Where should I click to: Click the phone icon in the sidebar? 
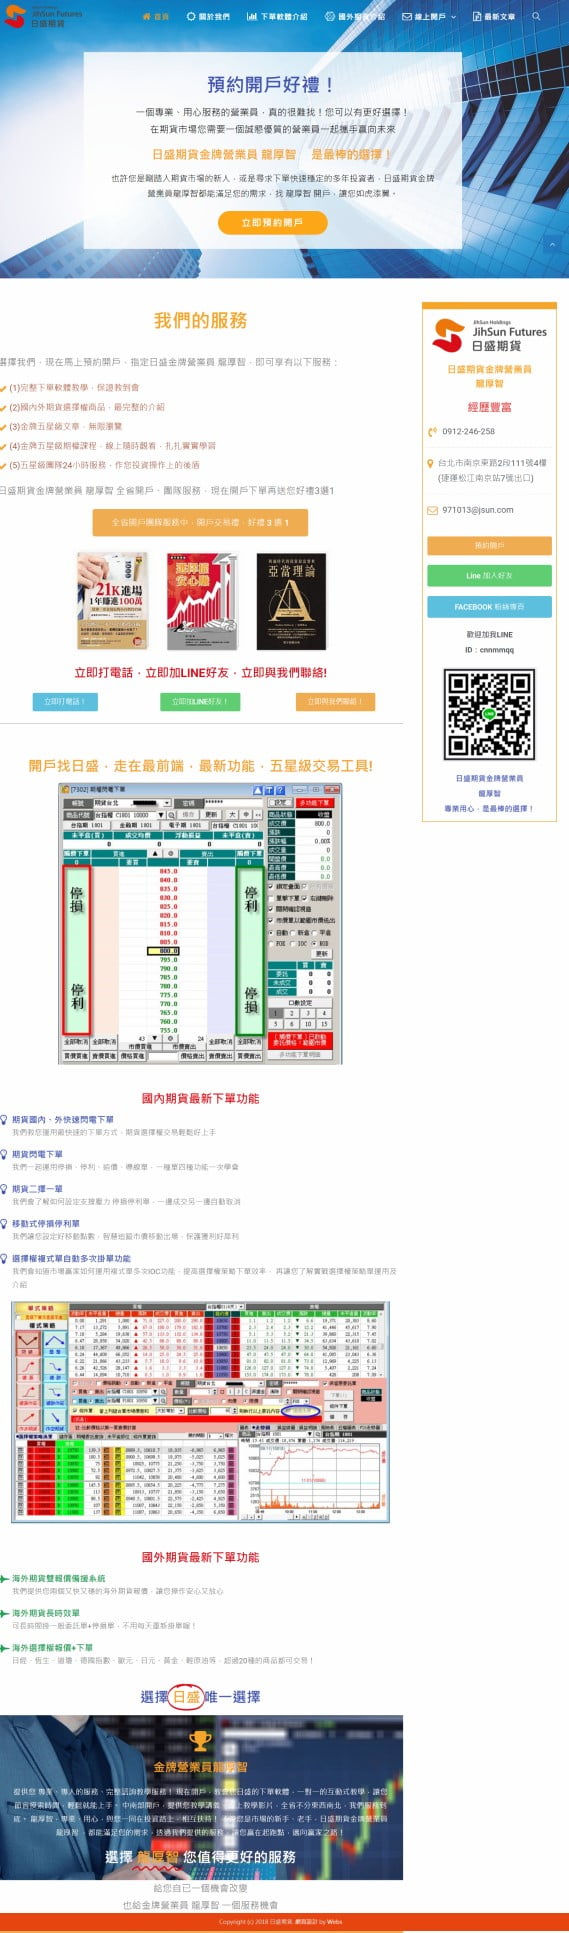click(x=432, y=432)
